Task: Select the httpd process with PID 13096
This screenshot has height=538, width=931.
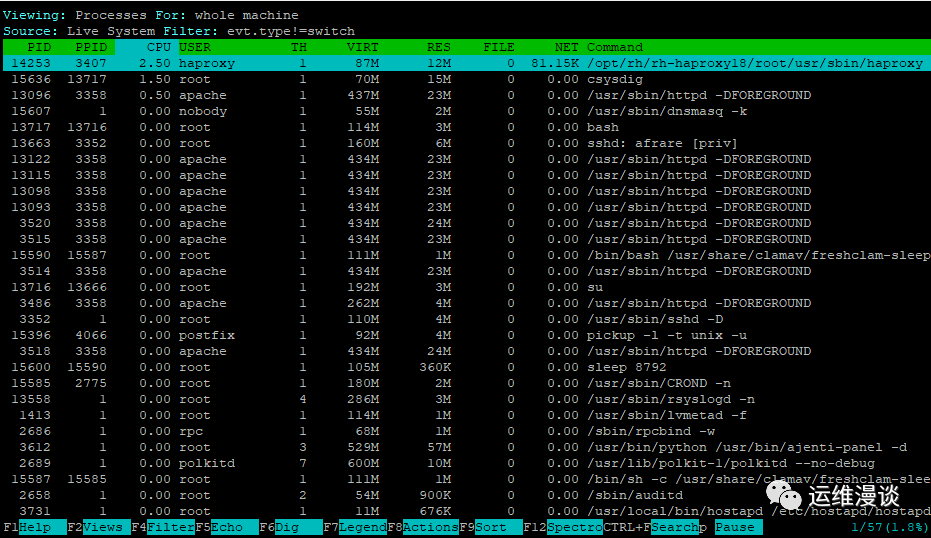Action: pyautogui.click(x=466, y=95)
